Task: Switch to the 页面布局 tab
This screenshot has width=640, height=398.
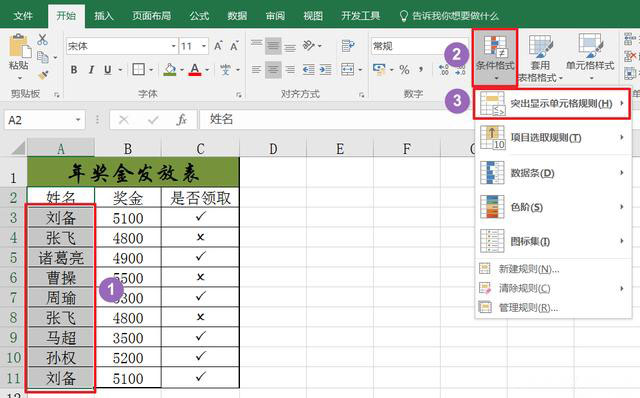Action: (x=151, y=16)
